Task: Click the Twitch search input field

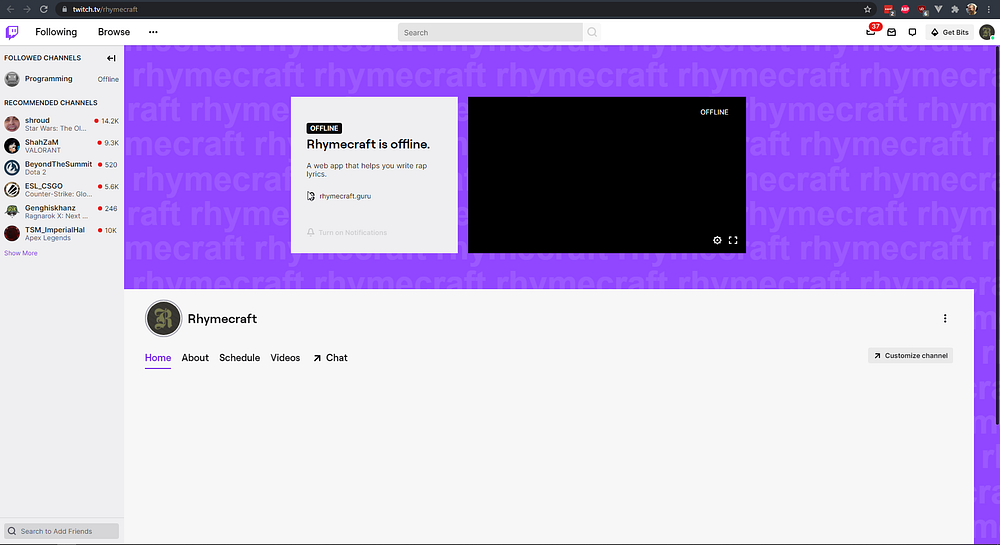Action: pyautogui.click(x=490, y=33)
